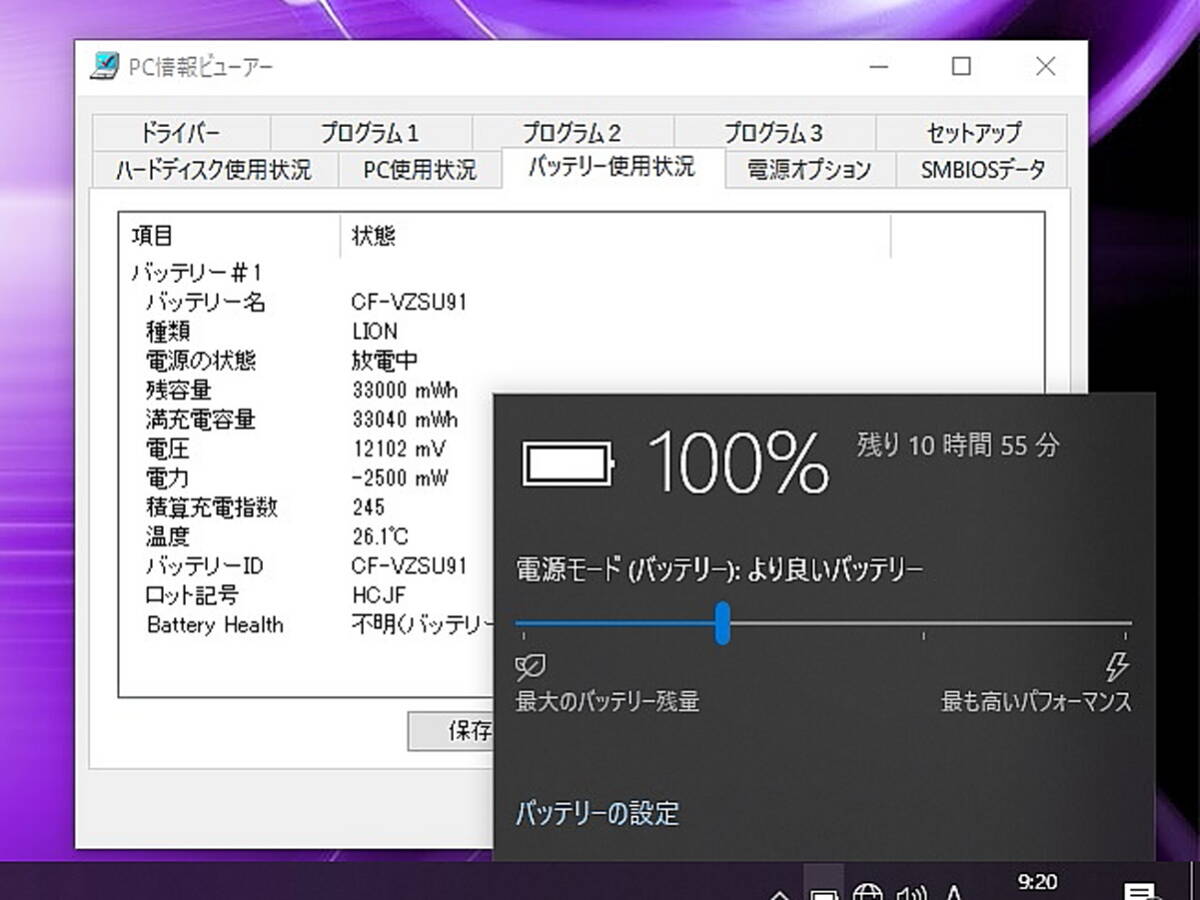1200x900 pixels.
Task: Open the 電源オプション tab
Action: pos(809,169)
